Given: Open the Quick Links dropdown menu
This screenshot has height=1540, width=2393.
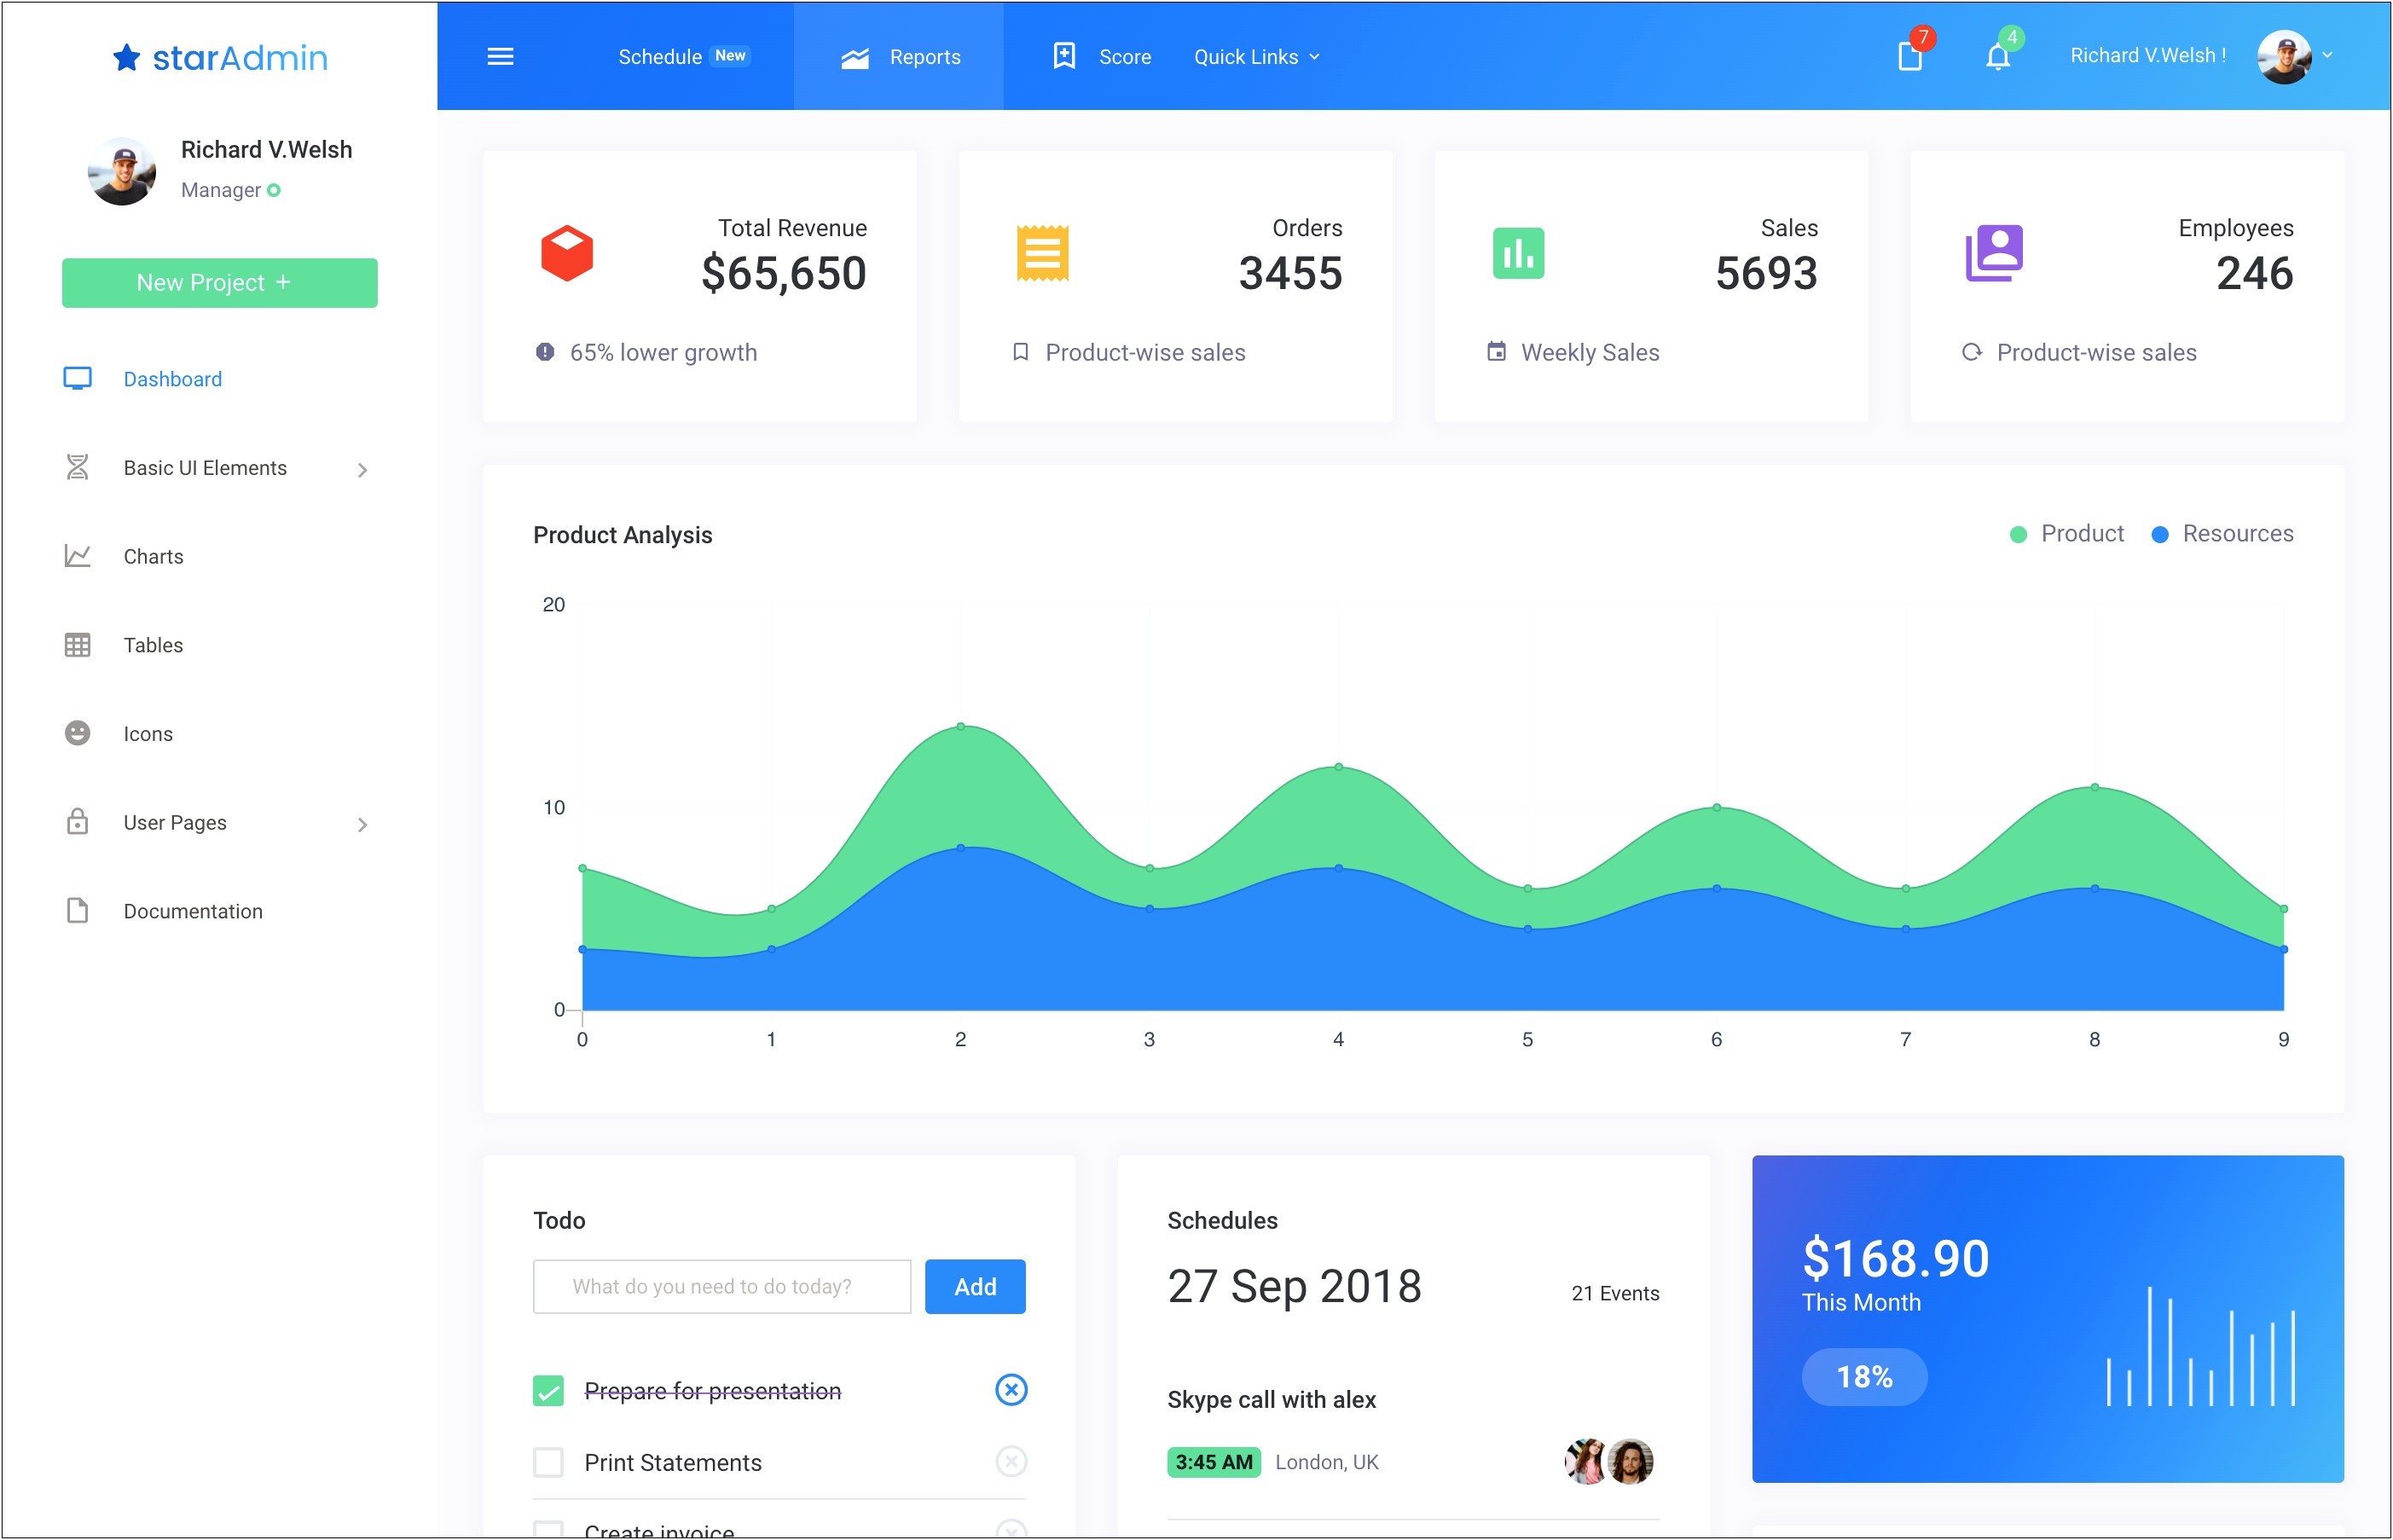Looking at the screenshot, I should point(1254,55).
